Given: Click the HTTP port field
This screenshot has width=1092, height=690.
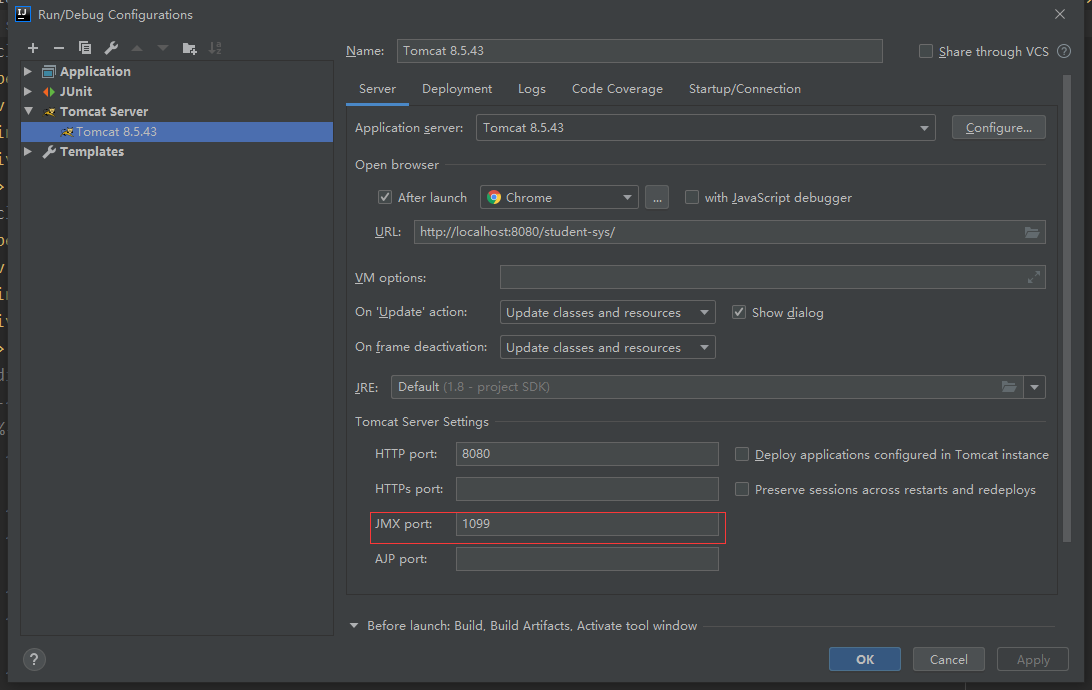Looking at the screenshot, I should (x=587, y=454).
